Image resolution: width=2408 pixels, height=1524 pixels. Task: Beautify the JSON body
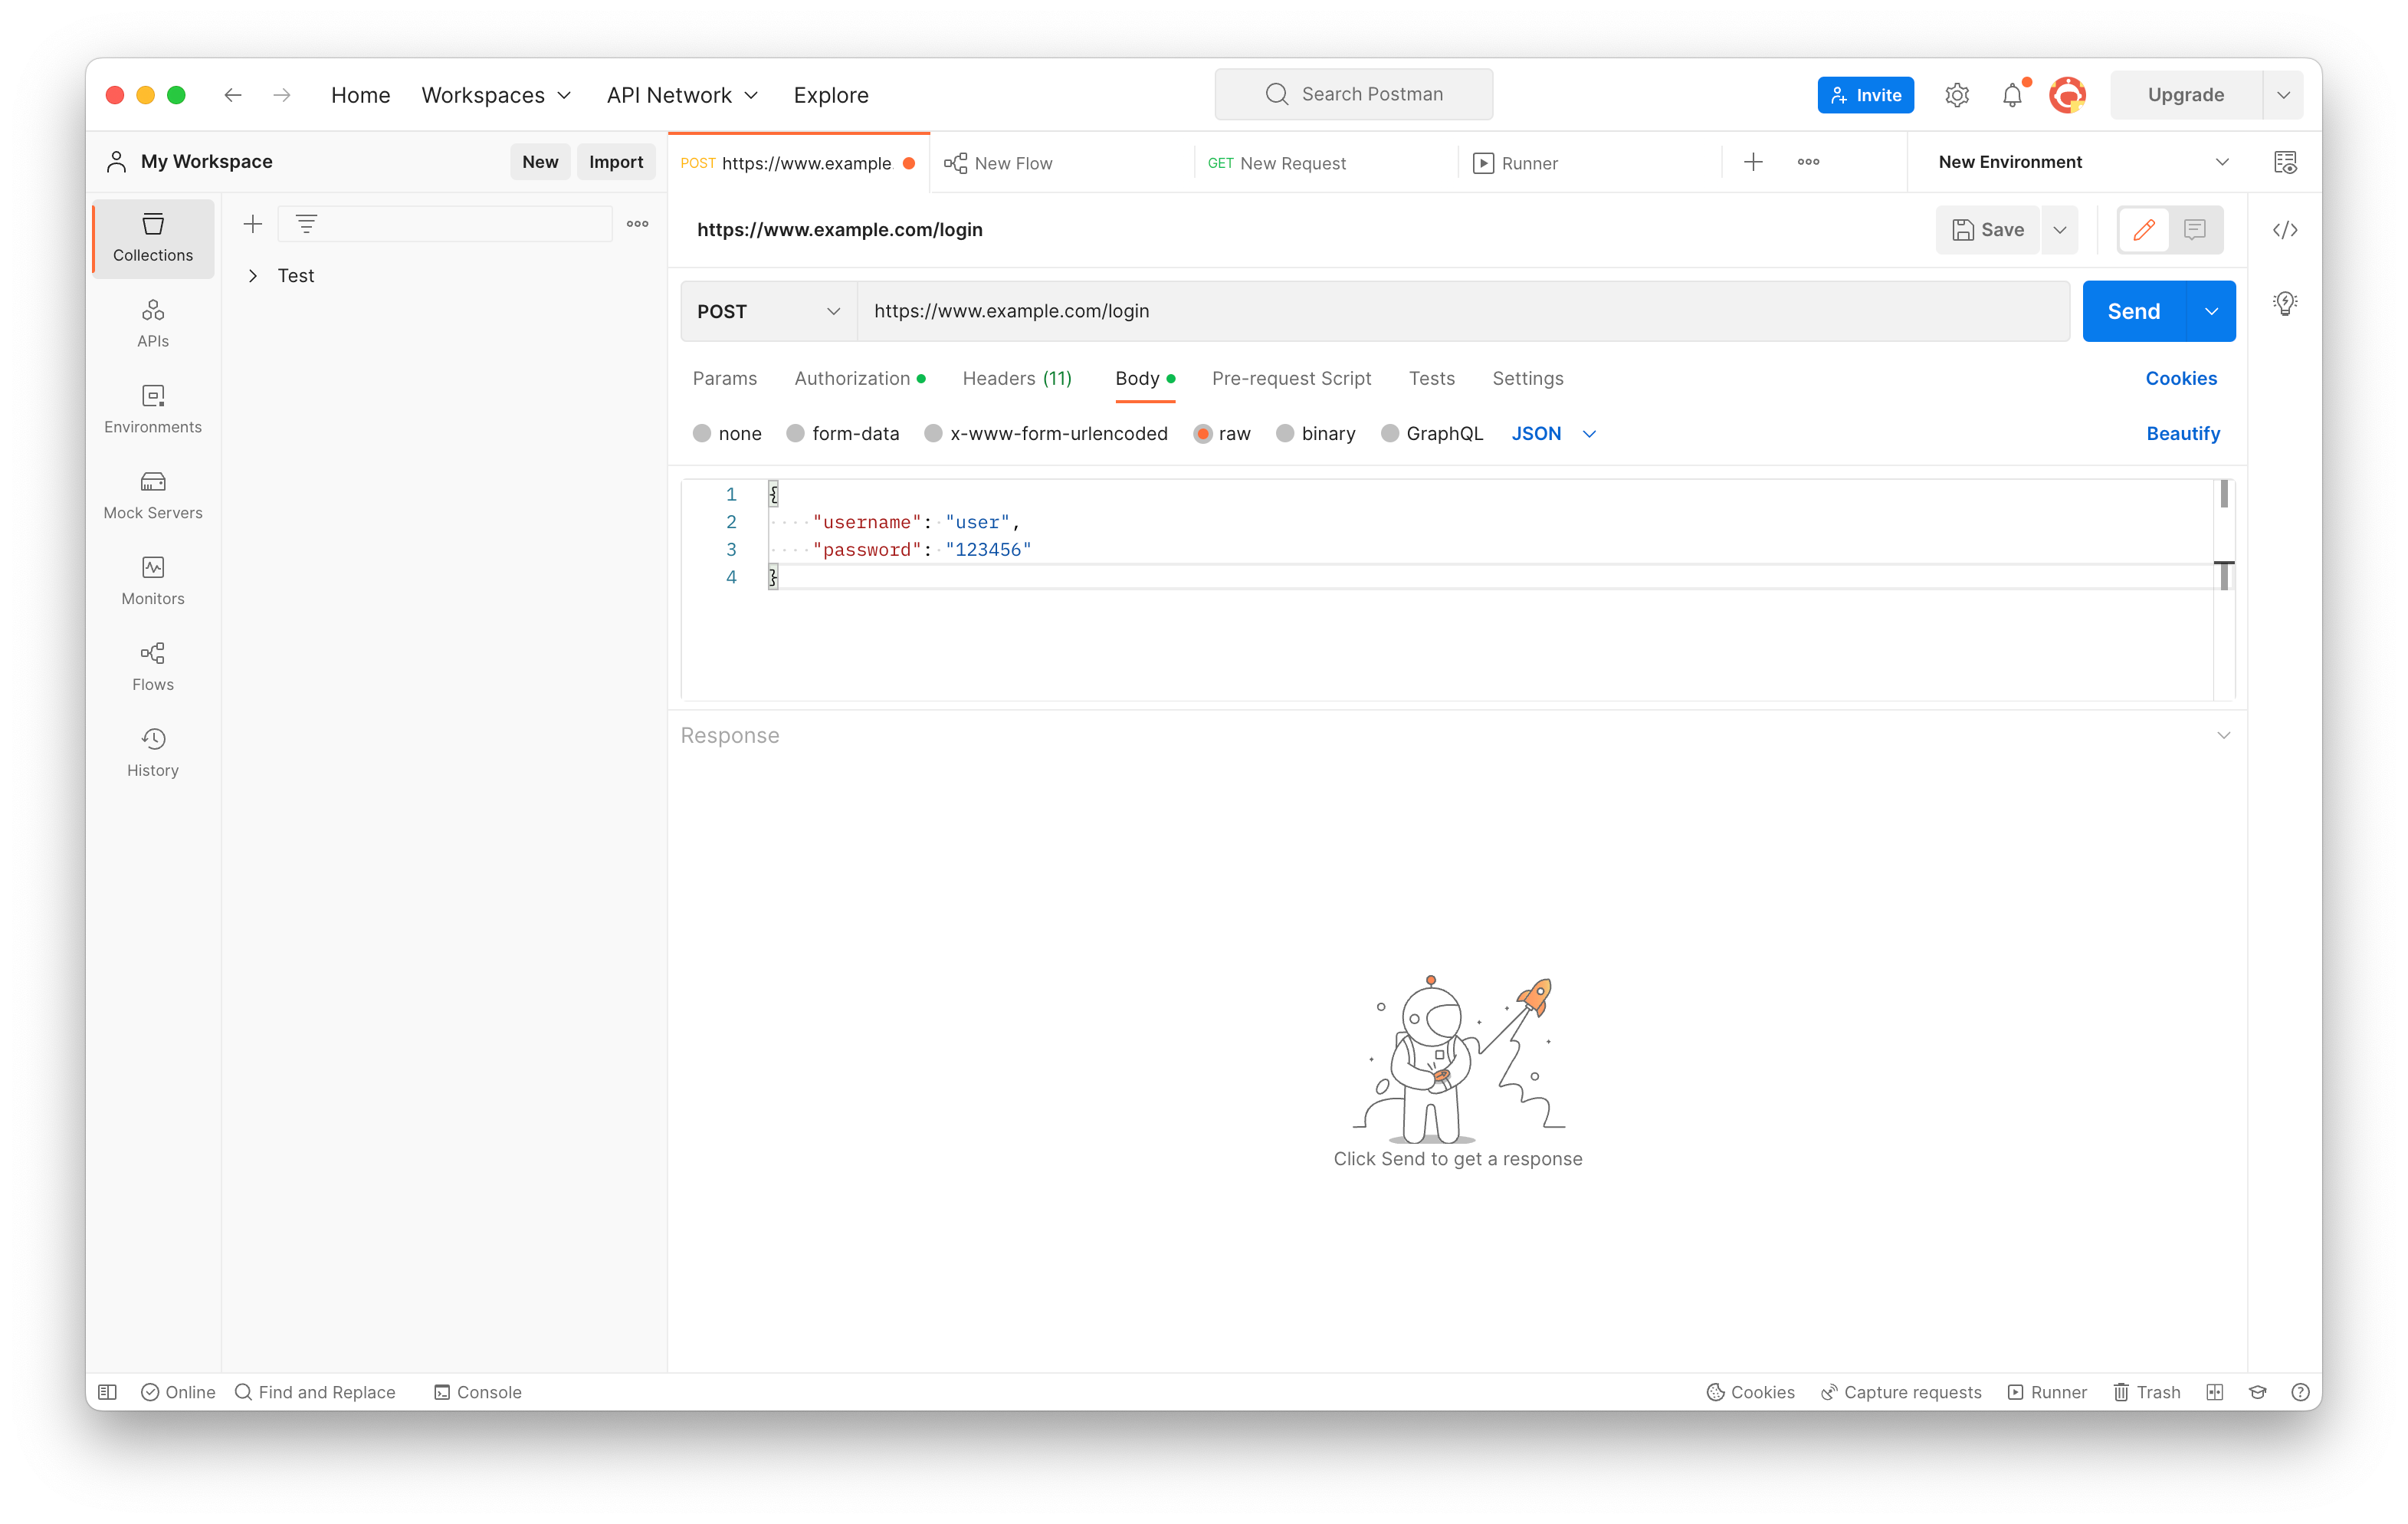coord(2183,433)
